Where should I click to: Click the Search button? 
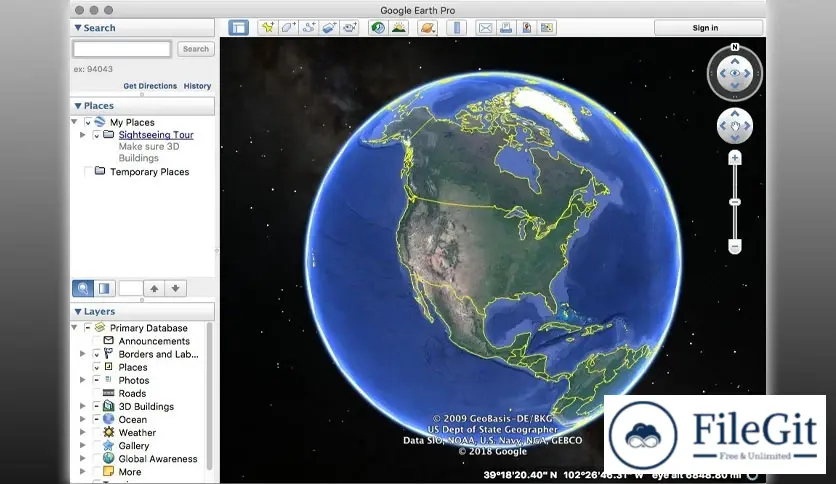[x=196, y=49]
